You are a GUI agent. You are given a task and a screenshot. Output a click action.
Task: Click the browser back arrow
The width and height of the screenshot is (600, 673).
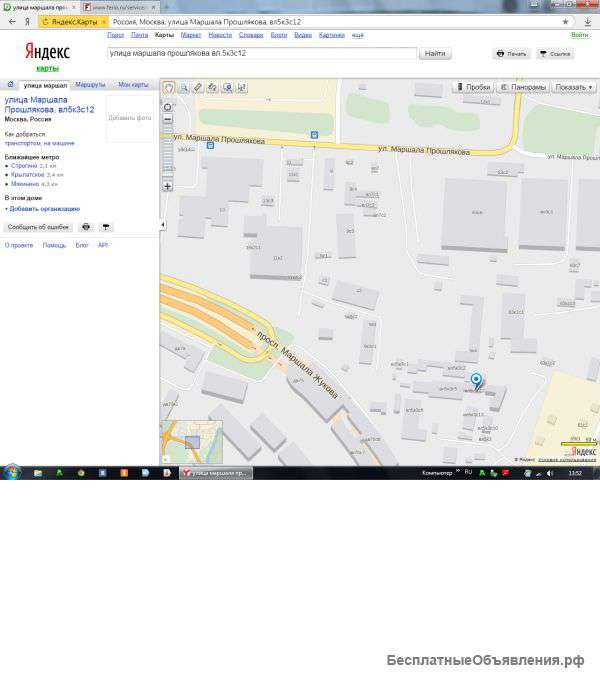(x=12, y=21)
